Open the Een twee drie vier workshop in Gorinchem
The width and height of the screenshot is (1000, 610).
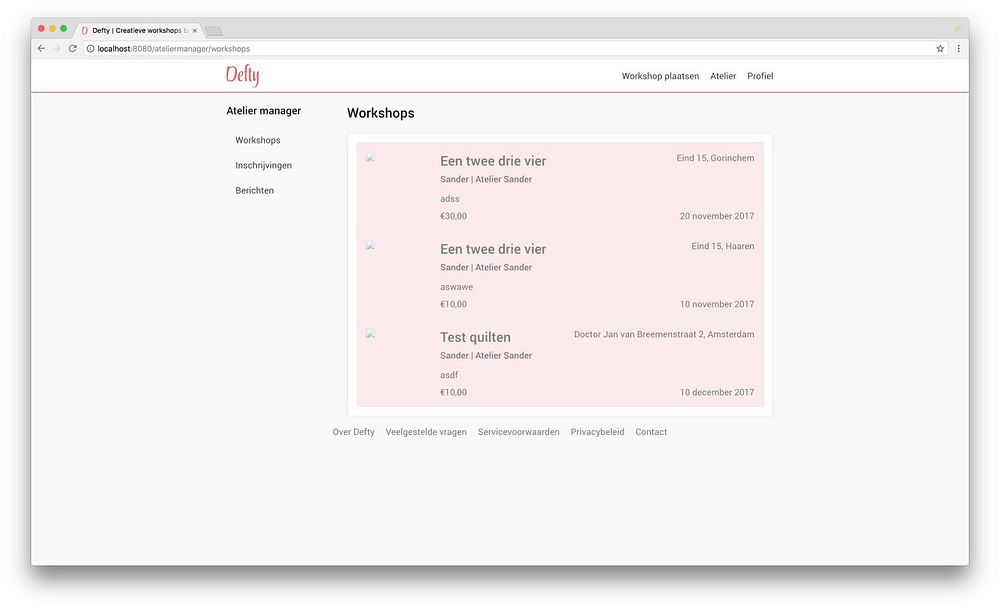pos(493,161)
